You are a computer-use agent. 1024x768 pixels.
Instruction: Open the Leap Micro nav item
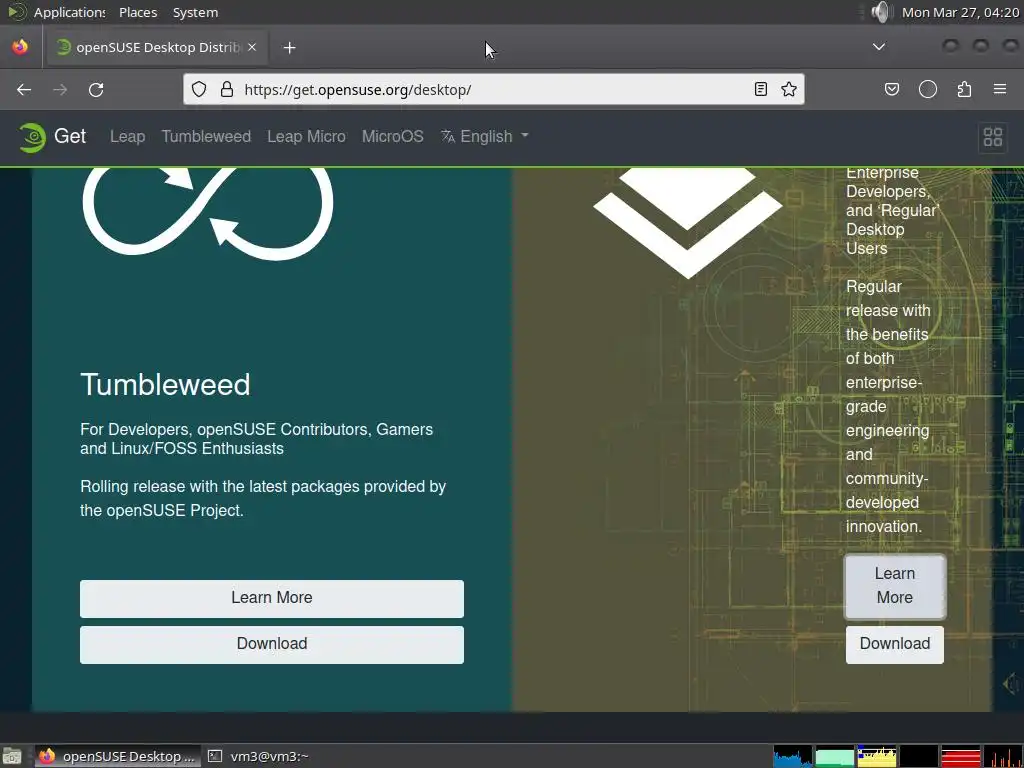click(x=306, y=136)
